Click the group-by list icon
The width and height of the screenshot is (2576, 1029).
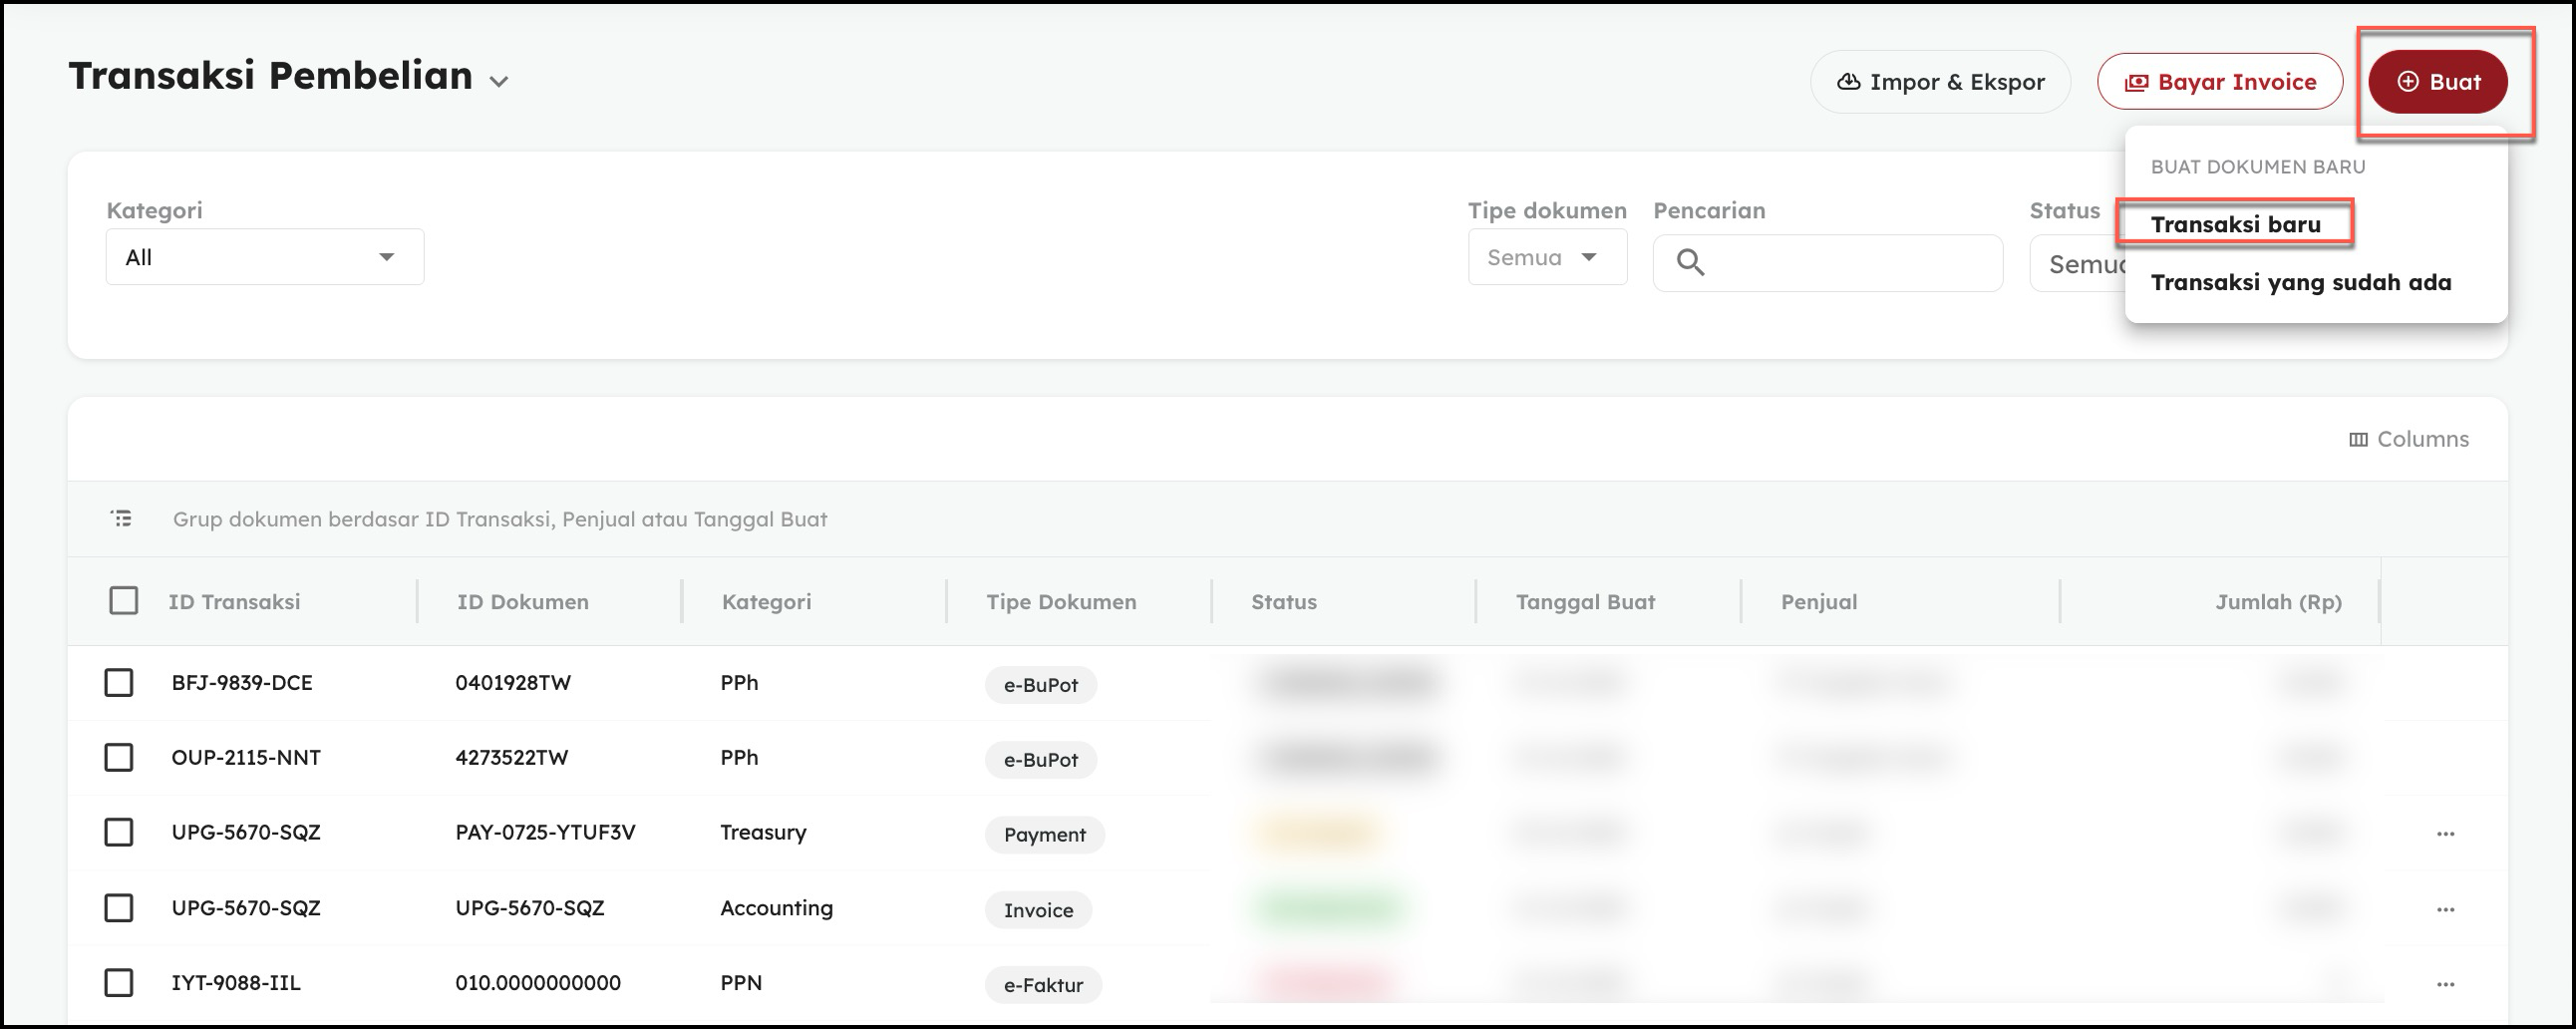(121, 518)
